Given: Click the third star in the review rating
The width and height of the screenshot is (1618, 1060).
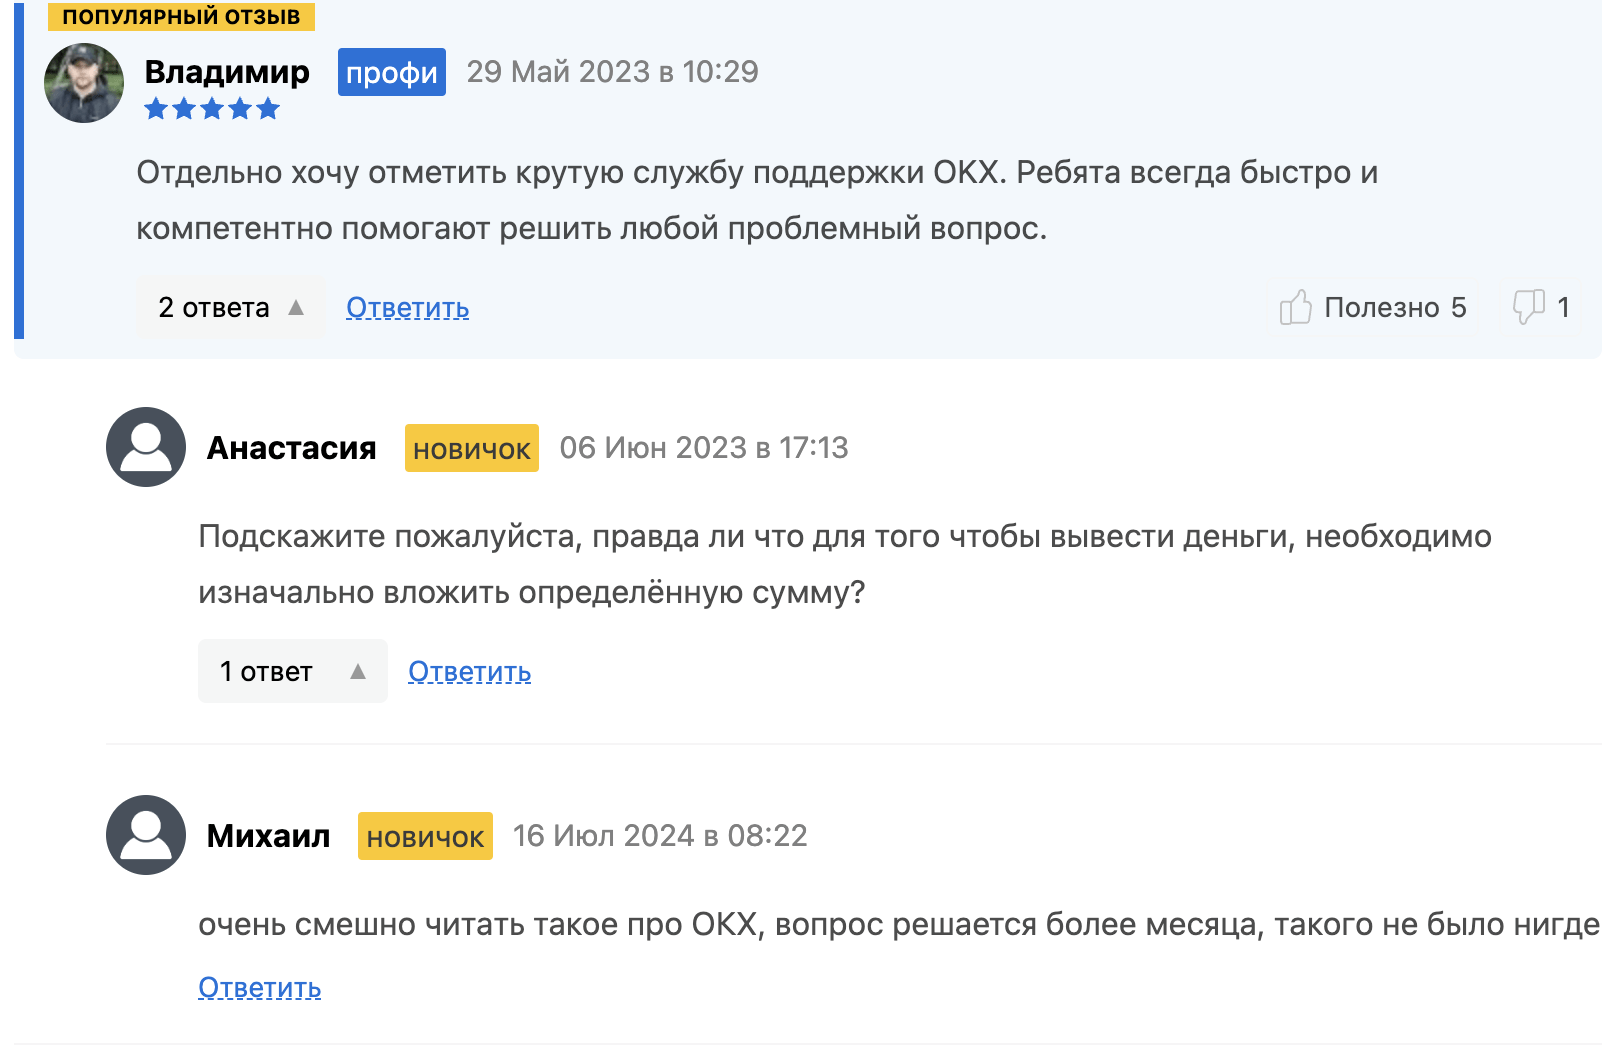Looking at the screenshot, I should pyautogui.click(x=213, y=109).
